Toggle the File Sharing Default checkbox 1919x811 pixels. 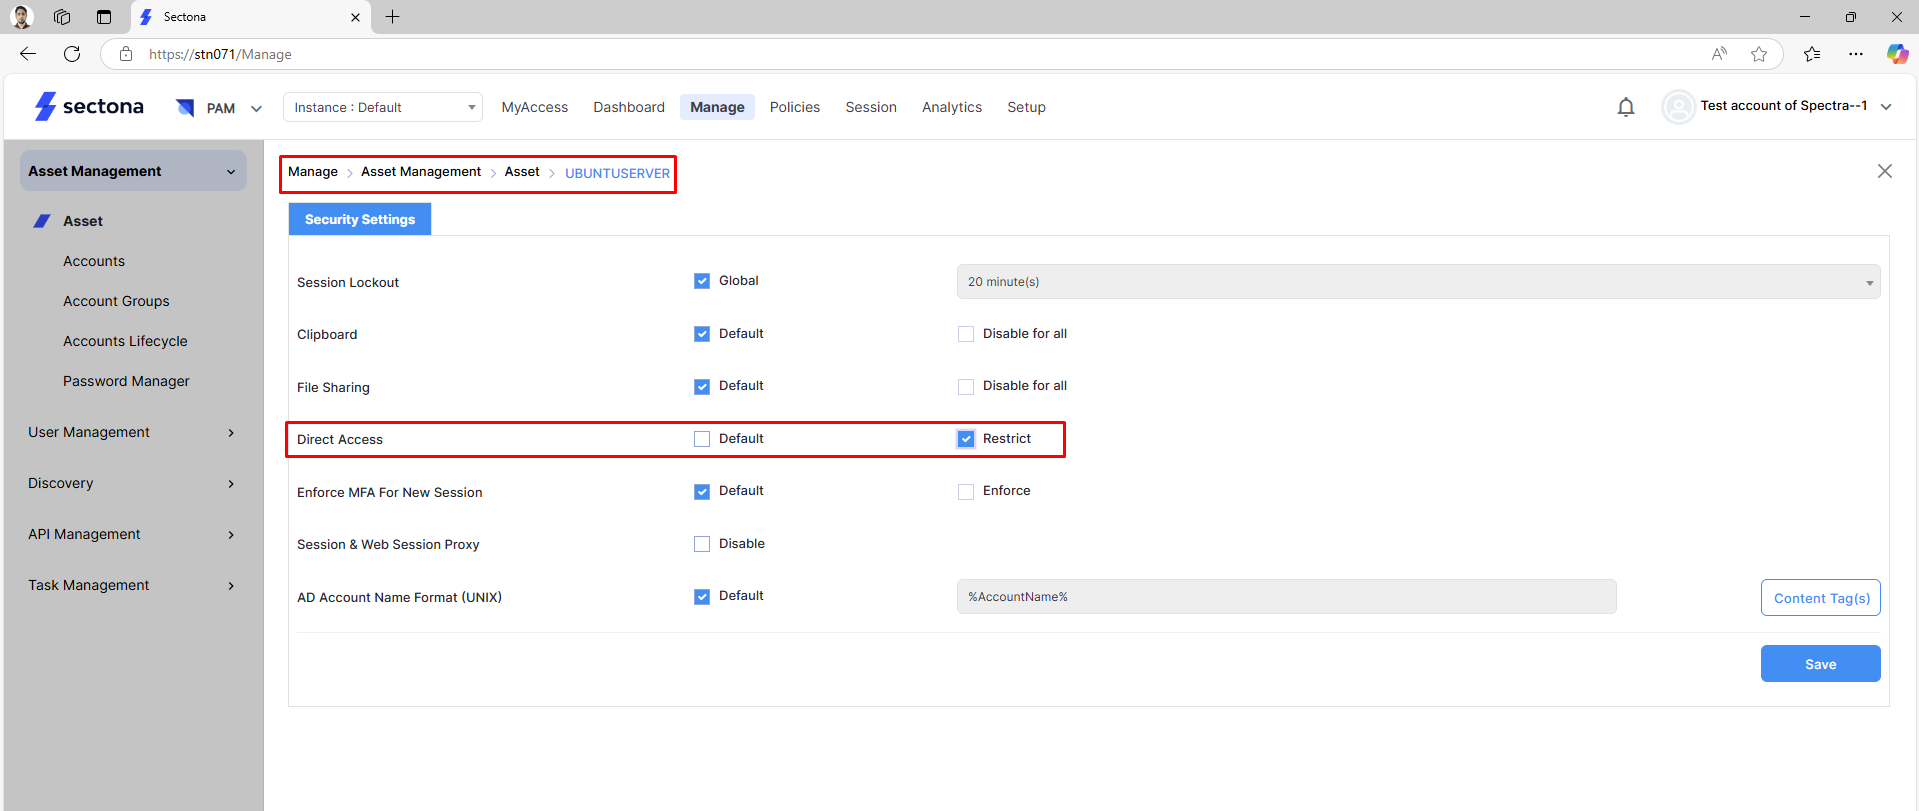point(702,386)
